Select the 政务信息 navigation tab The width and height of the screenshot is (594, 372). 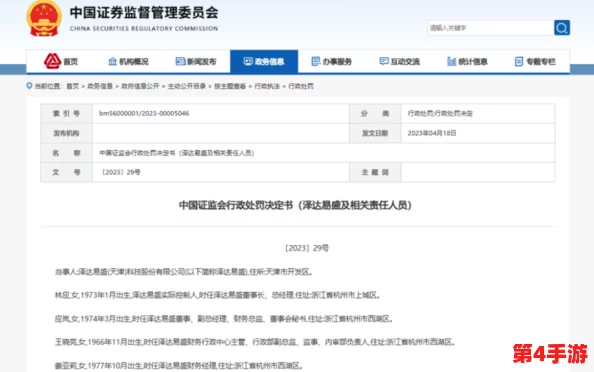point(264,61)
